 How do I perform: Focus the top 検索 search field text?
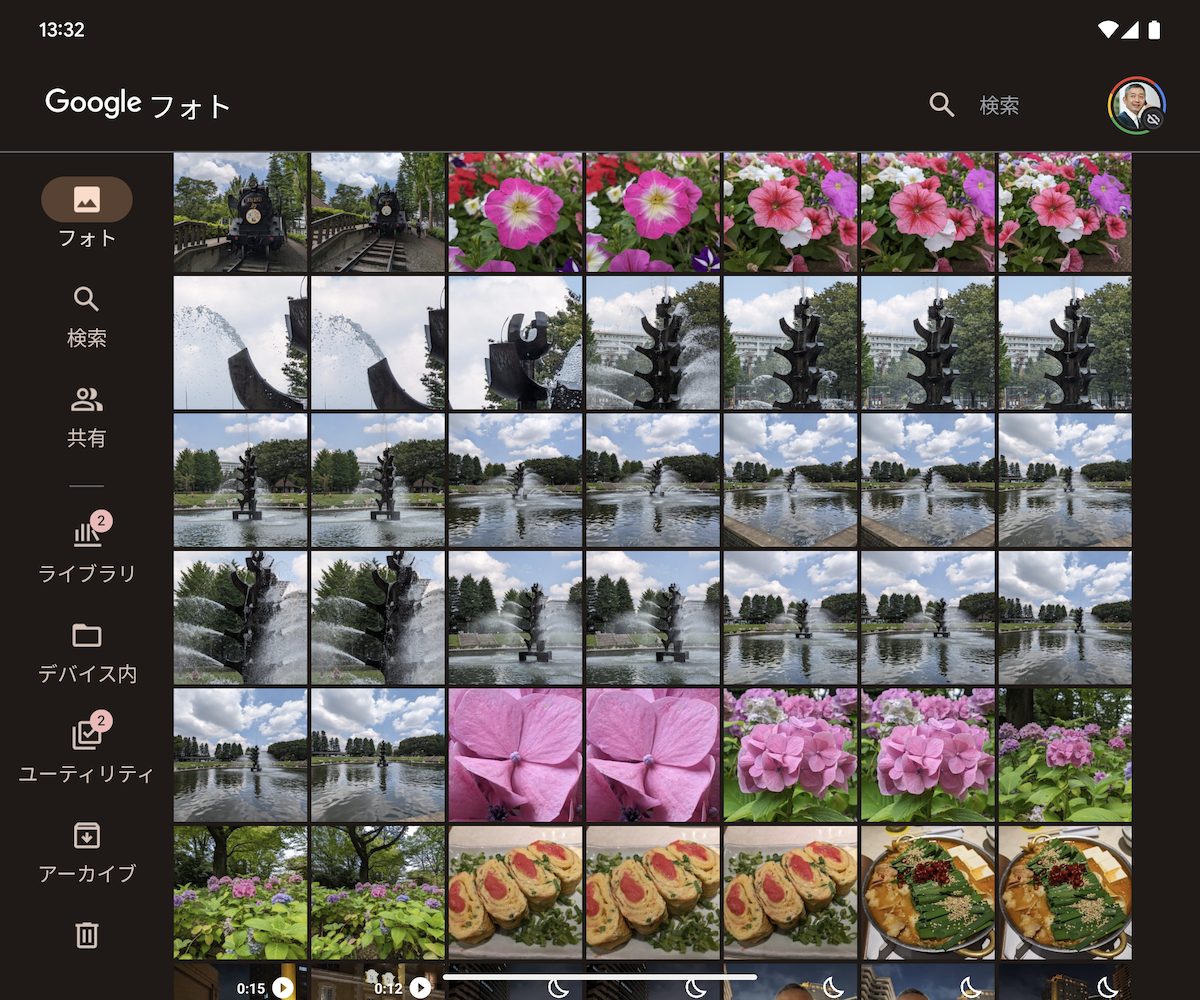999,105
